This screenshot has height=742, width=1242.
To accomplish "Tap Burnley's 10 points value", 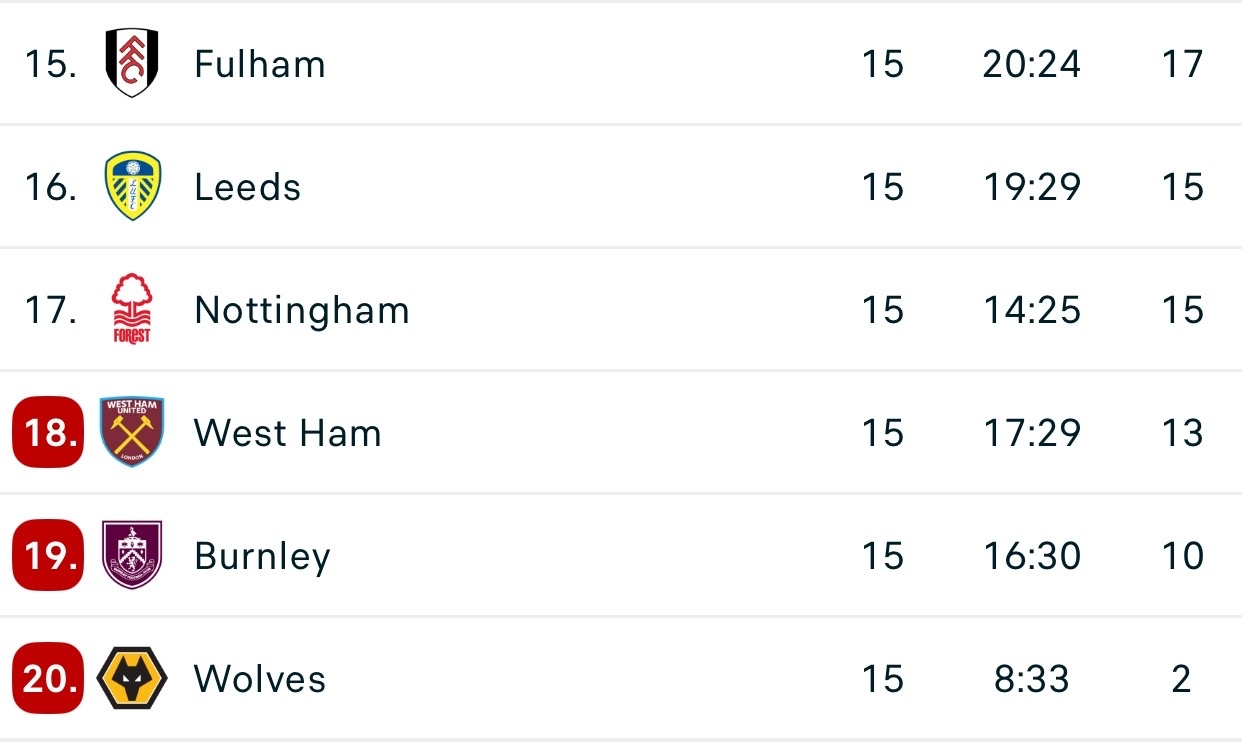I will 1181,556.
